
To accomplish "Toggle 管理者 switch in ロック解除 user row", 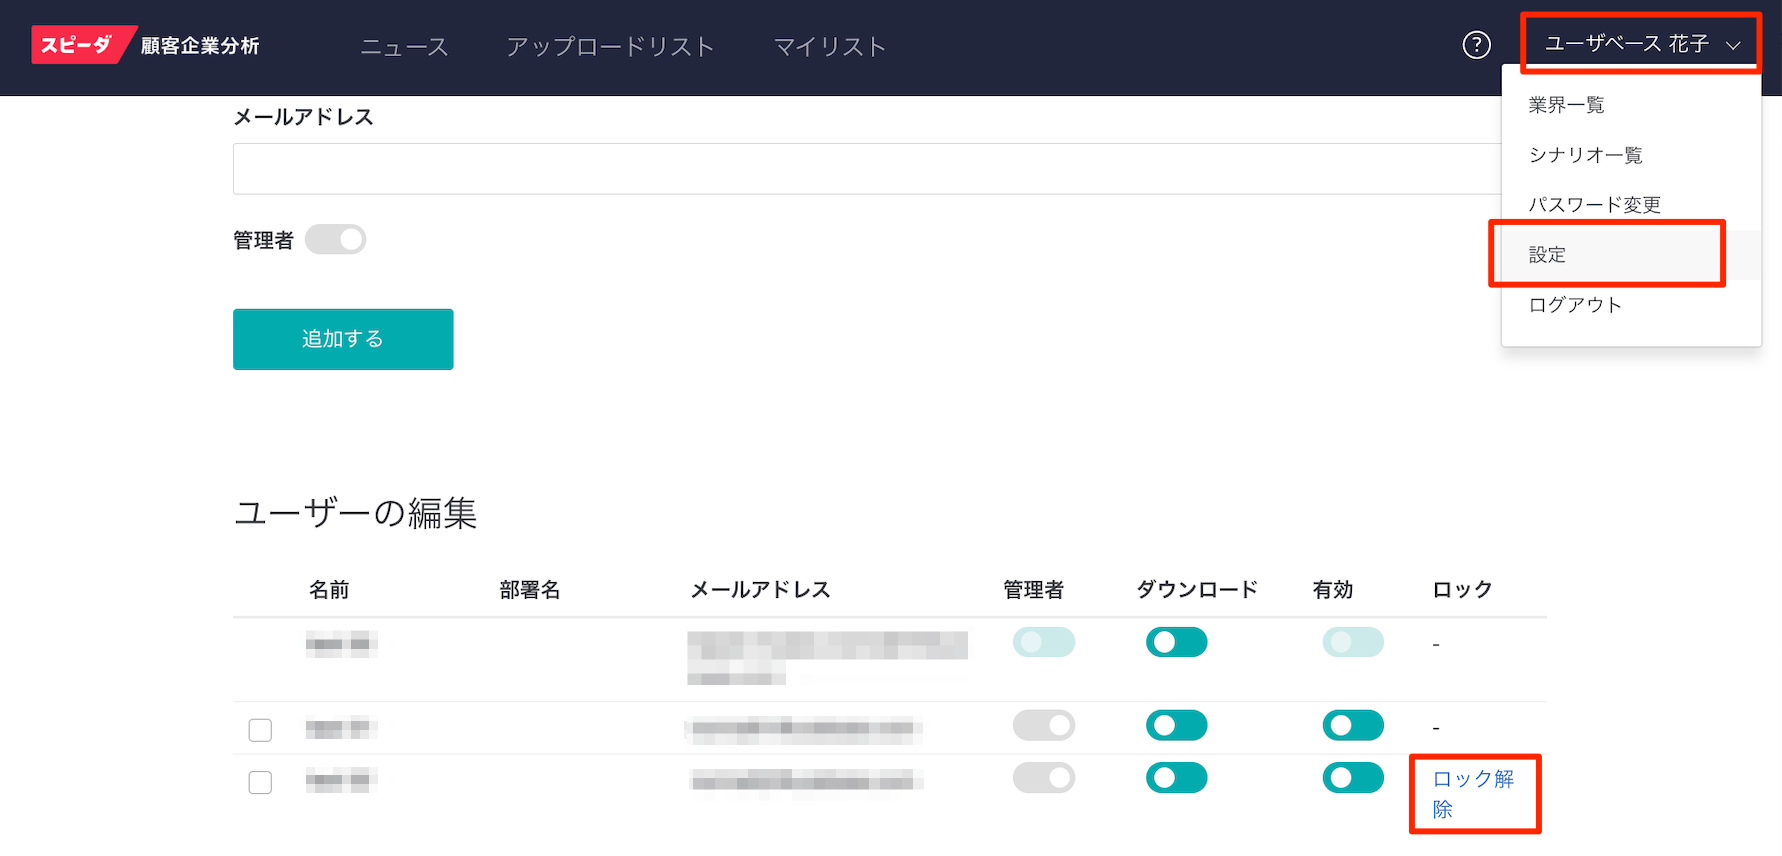I will point(1044,778).
